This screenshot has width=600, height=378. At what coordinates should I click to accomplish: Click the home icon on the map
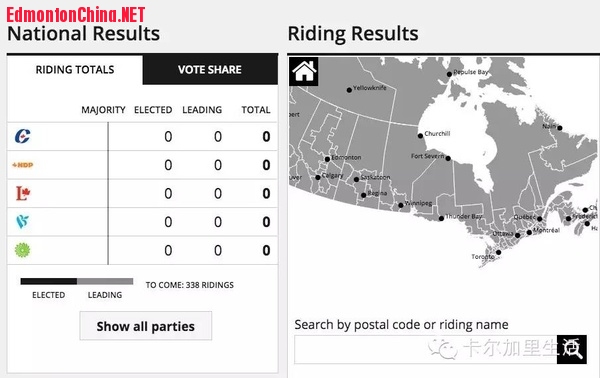pos(304,71)
